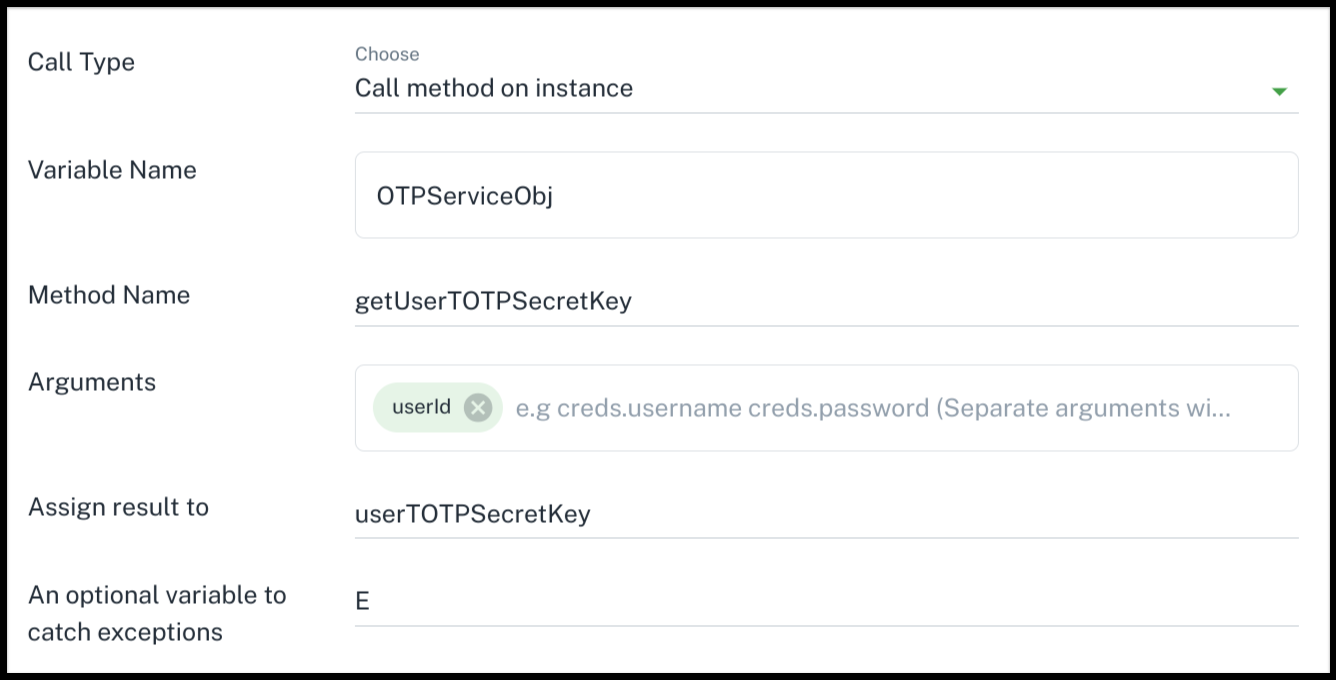Click the empty end of the Arguments box
Image resolution: width=1336 pixels, height=680 pixels.
(x=1264, y=408)
